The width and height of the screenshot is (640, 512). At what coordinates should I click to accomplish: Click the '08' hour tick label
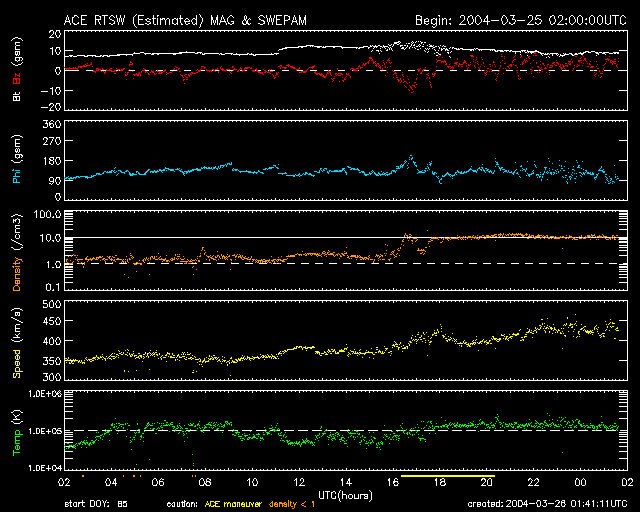[205, 483]
